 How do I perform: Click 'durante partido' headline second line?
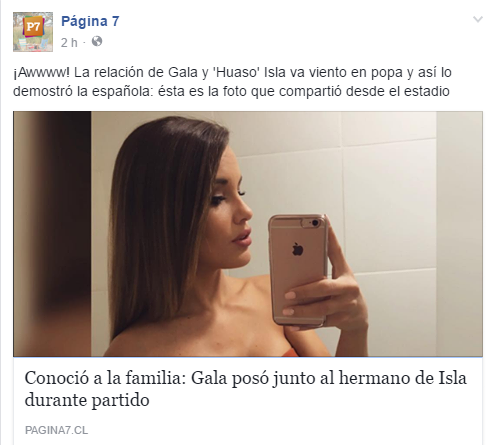pos(87,400)
